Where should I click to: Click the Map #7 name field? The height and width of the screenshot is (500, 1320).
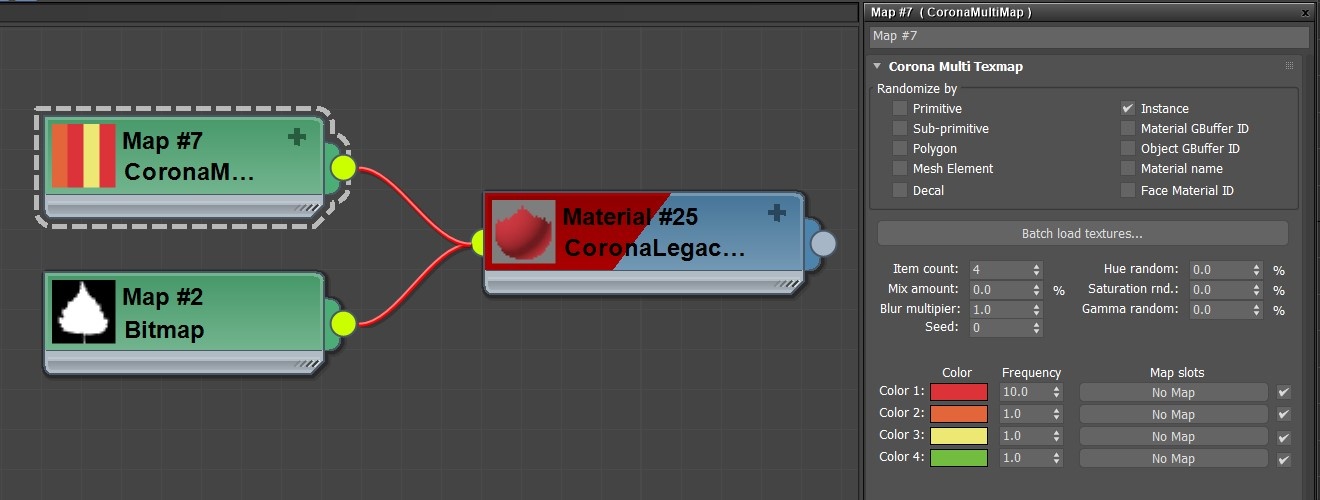click(1088, 36)
